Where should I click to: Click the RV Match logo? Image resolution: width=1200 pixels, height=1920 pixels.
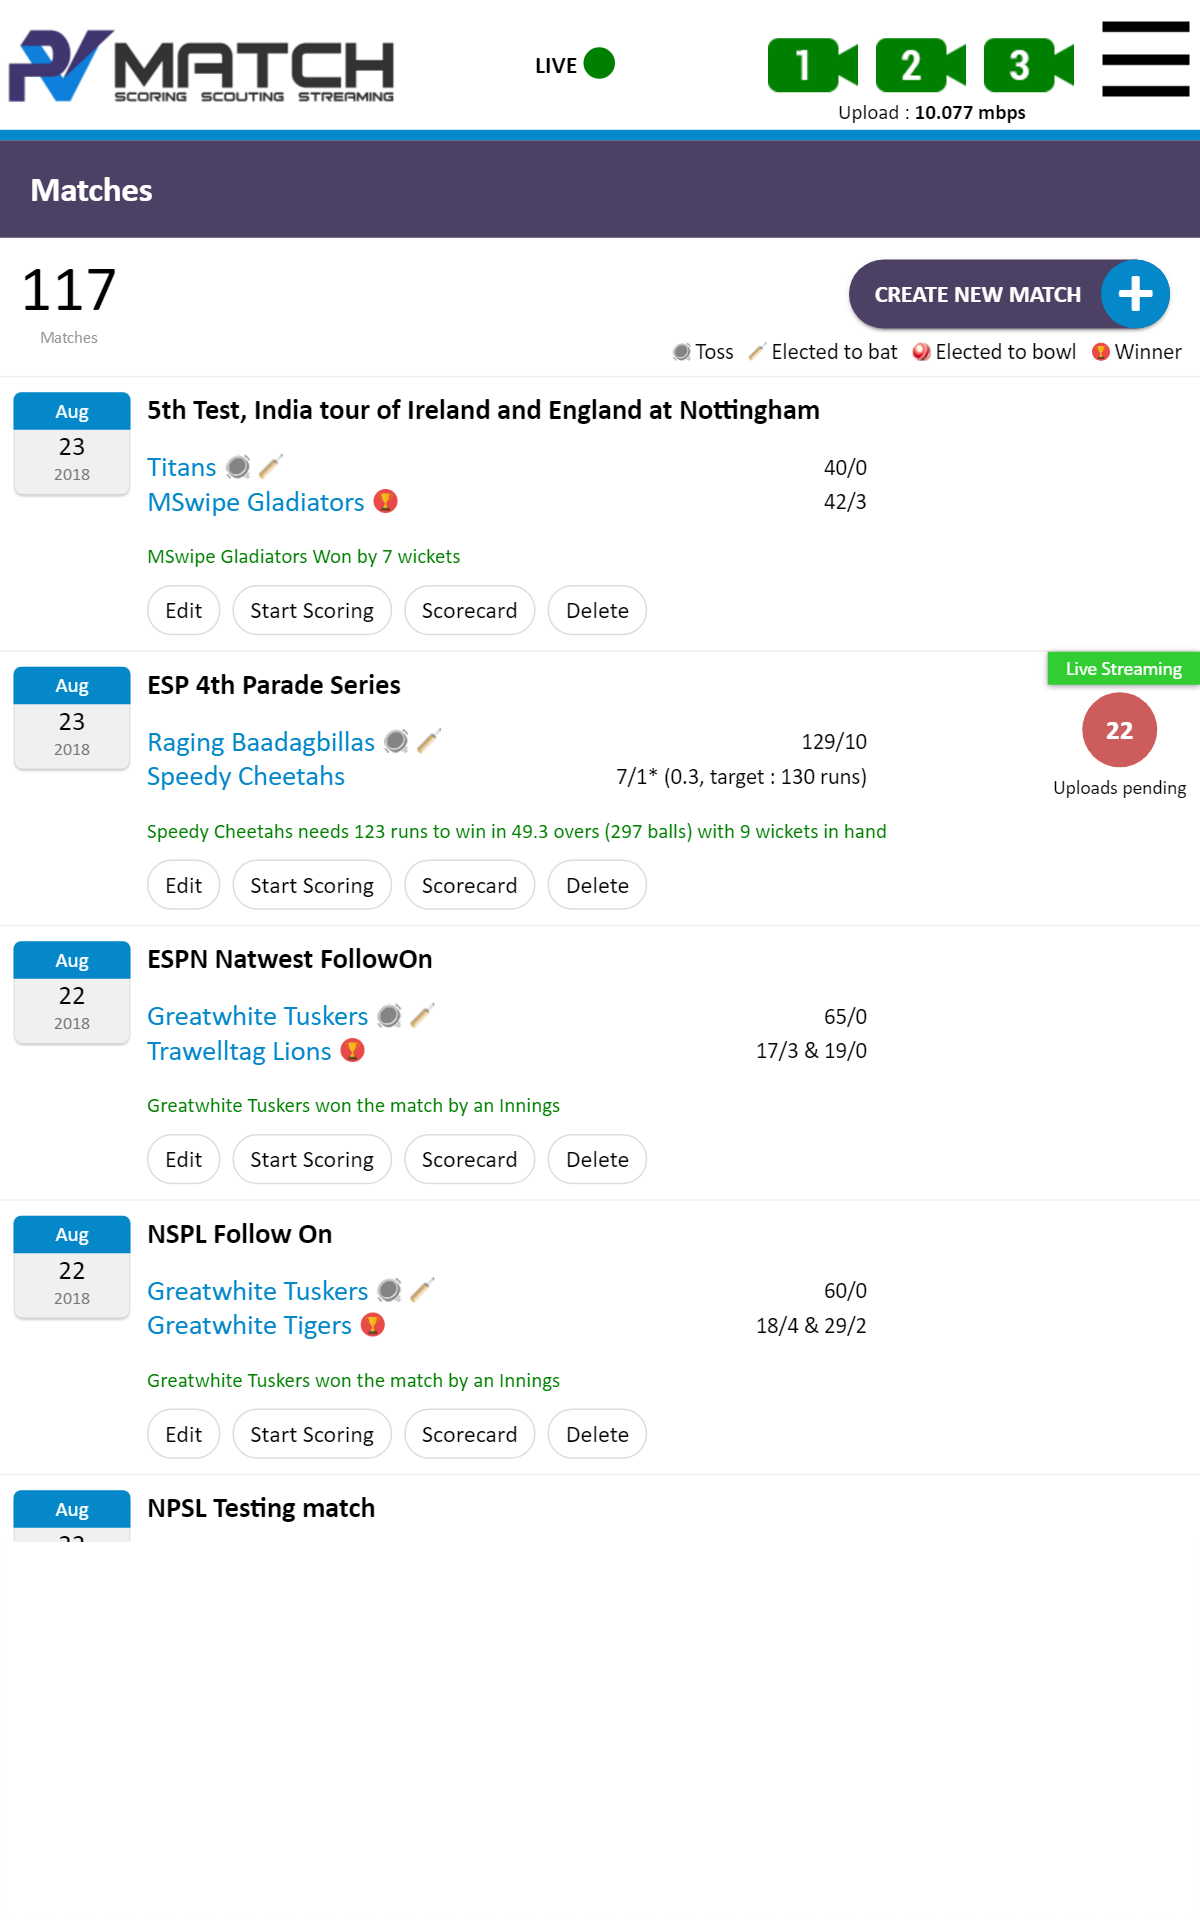(201, 66)
